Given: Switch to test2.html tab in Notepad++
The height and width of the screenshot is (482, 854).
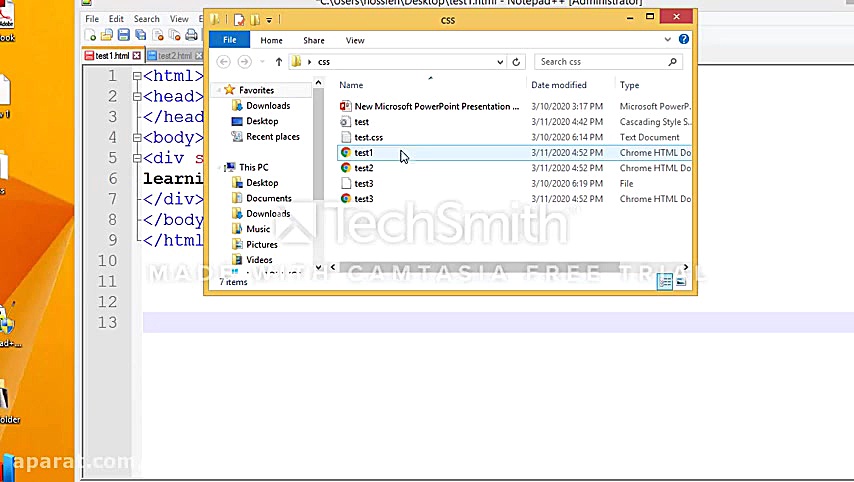Looking at the screenshot, I should 174,56.
